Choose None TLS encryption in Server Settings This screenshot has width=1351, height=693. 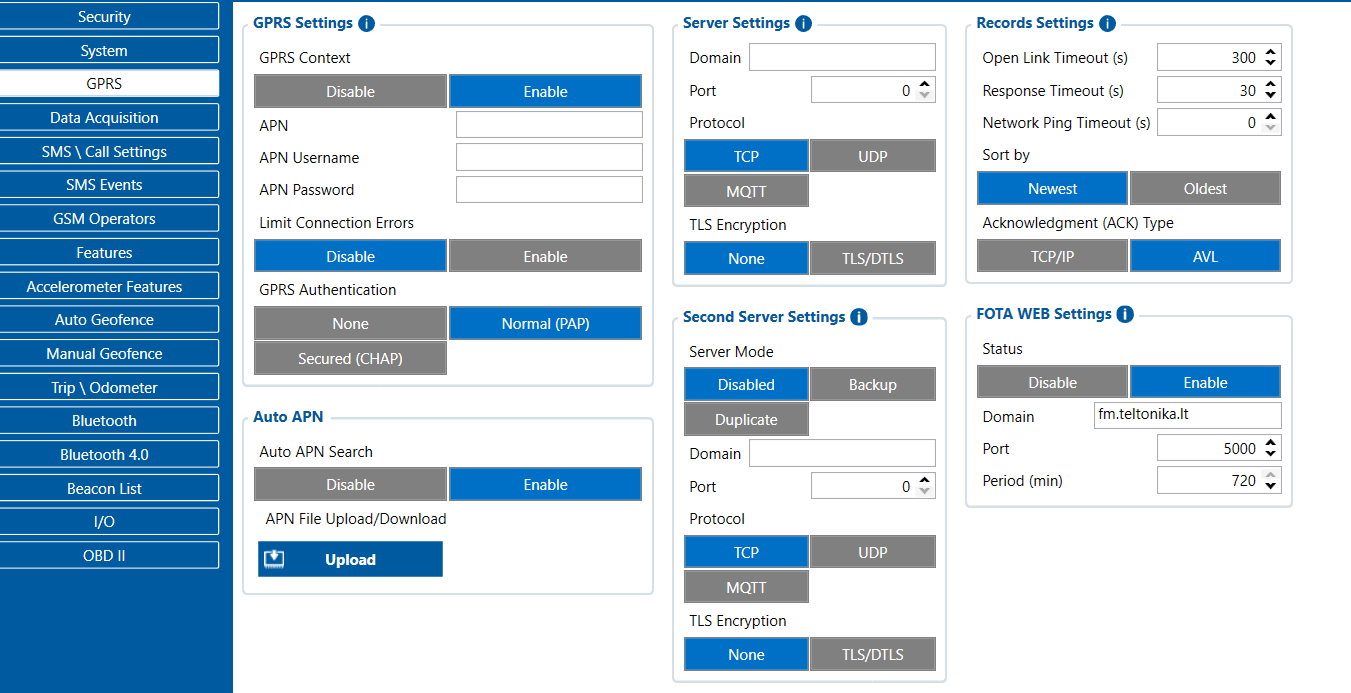[x=746, y=258]
